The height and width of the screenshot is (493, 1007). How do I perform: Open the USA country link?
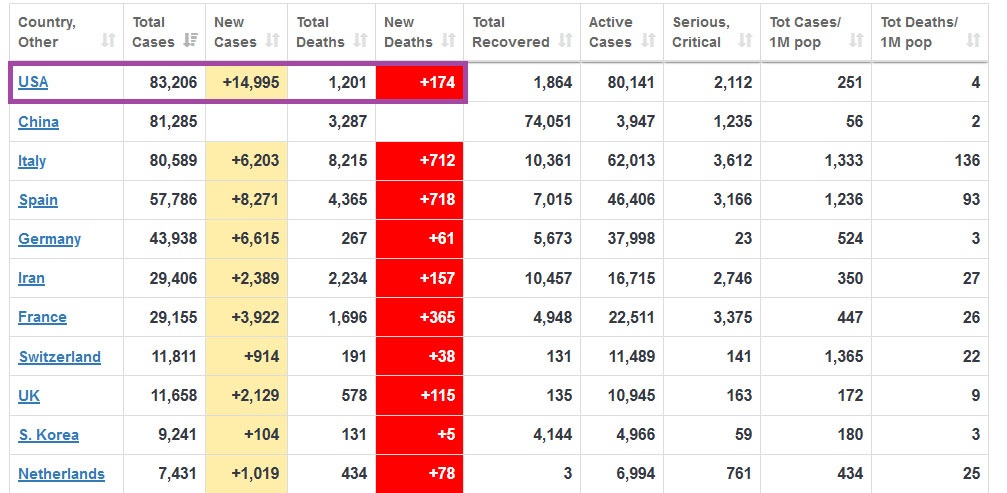(x=33, y=82)
